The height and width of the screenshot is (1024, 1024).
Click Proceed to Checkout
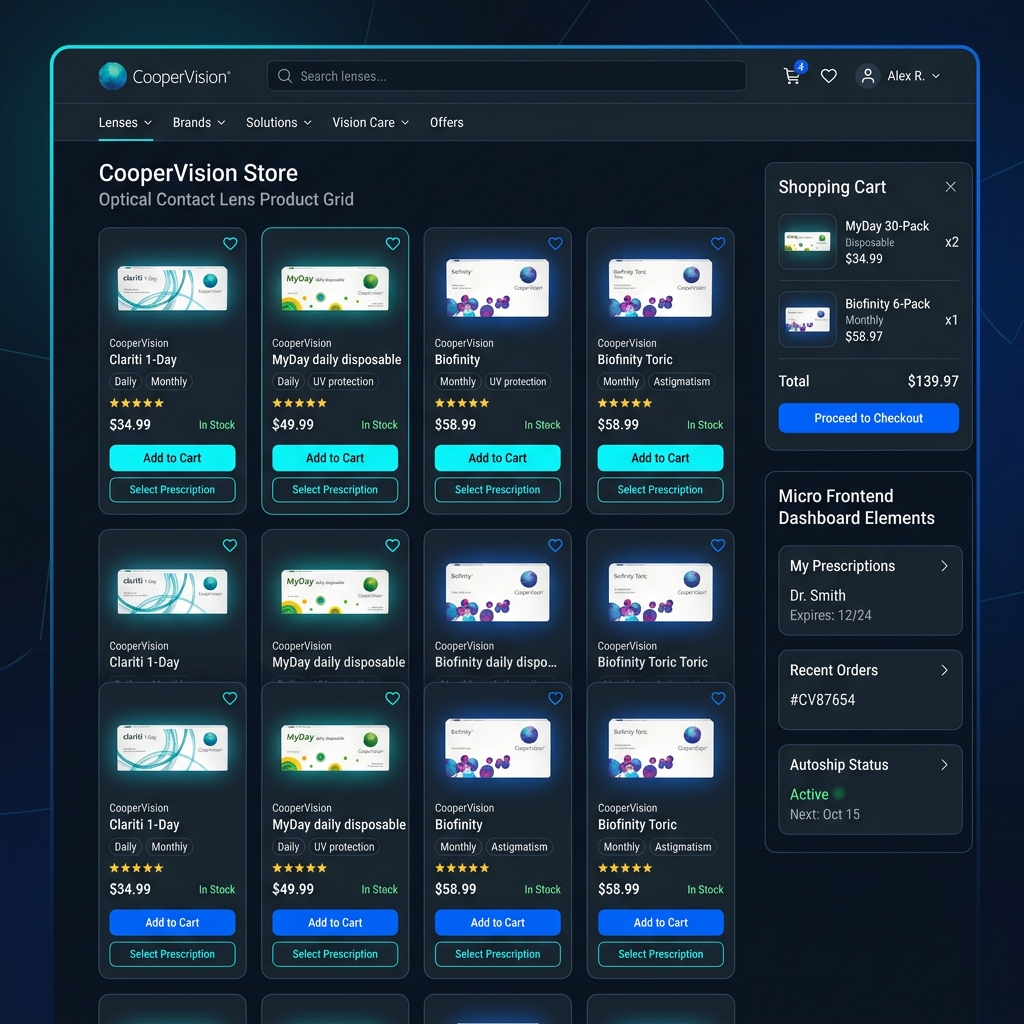coord(868,418)
